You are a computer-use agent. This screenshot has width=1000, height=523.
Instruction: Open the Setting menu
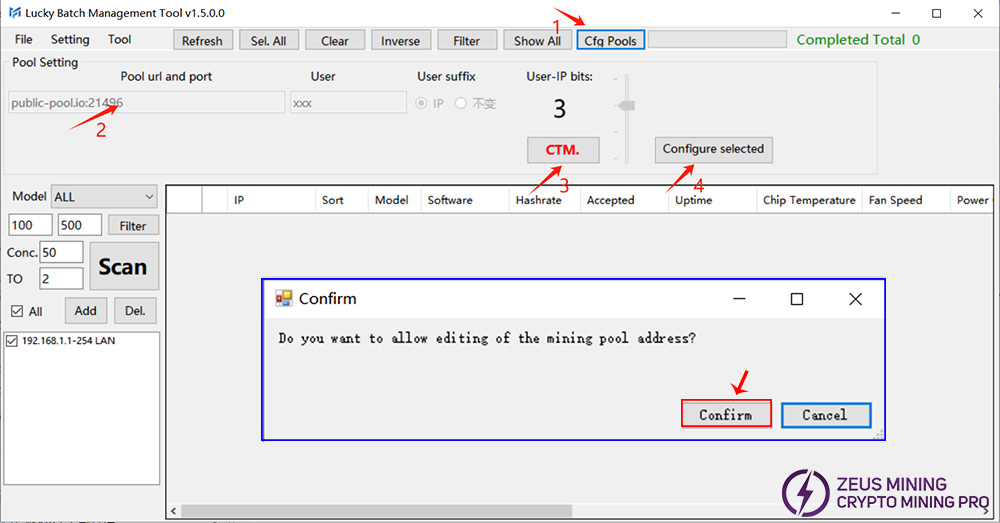[70, 40]
